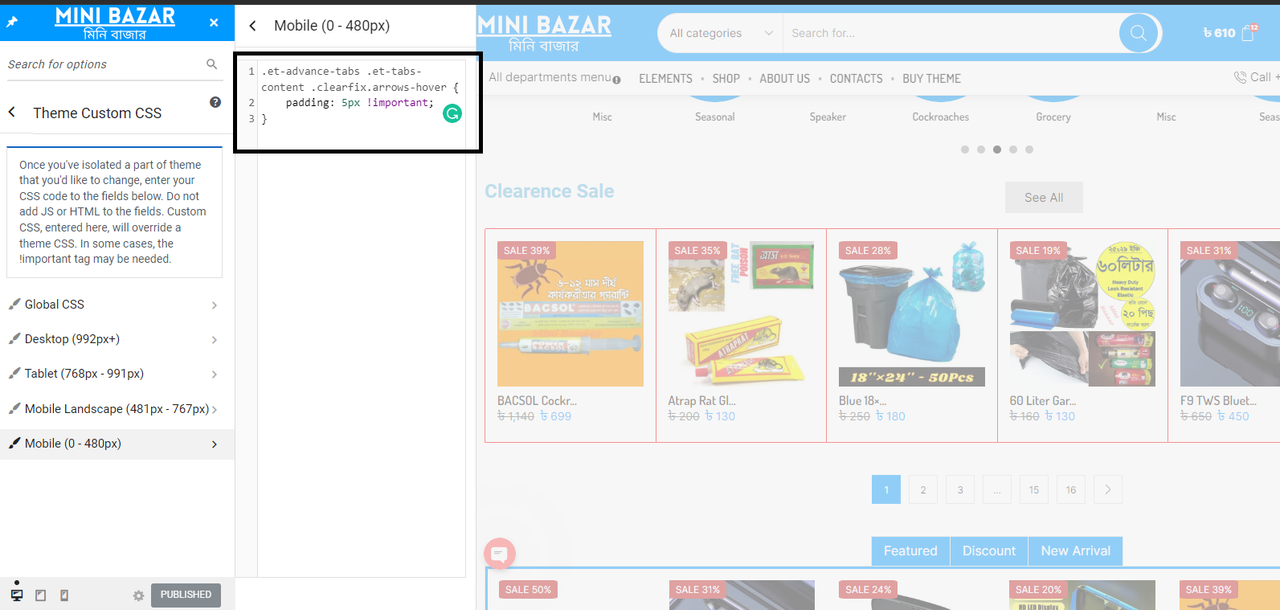The height and width of the screenshot is (610, 1280).
Task: Click the info icon beside All departments menu
Action: tap(616, 80)
